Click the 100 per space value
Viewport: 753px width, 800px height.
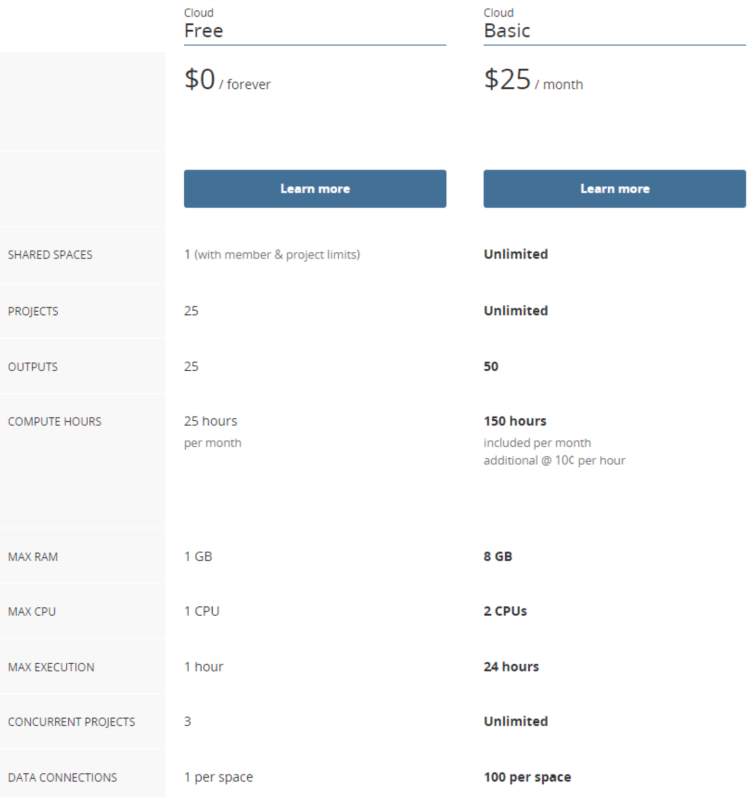click(x=527, y=777)
